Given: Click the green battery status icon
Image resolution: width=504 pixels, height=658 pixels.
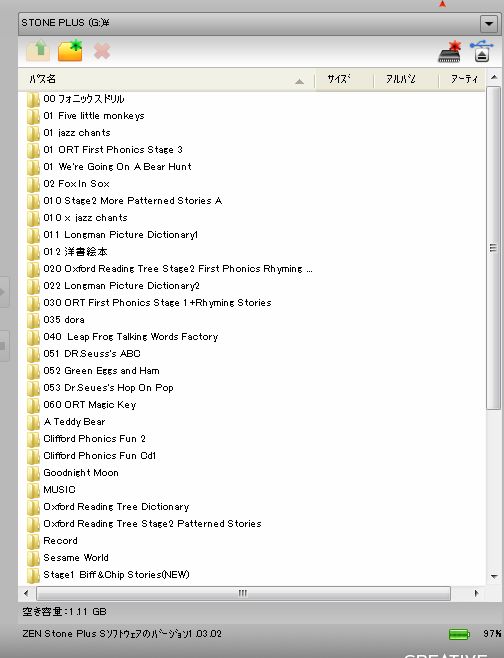Looking at the screenshot, I should pyautogui.click(x=459, y=634).
